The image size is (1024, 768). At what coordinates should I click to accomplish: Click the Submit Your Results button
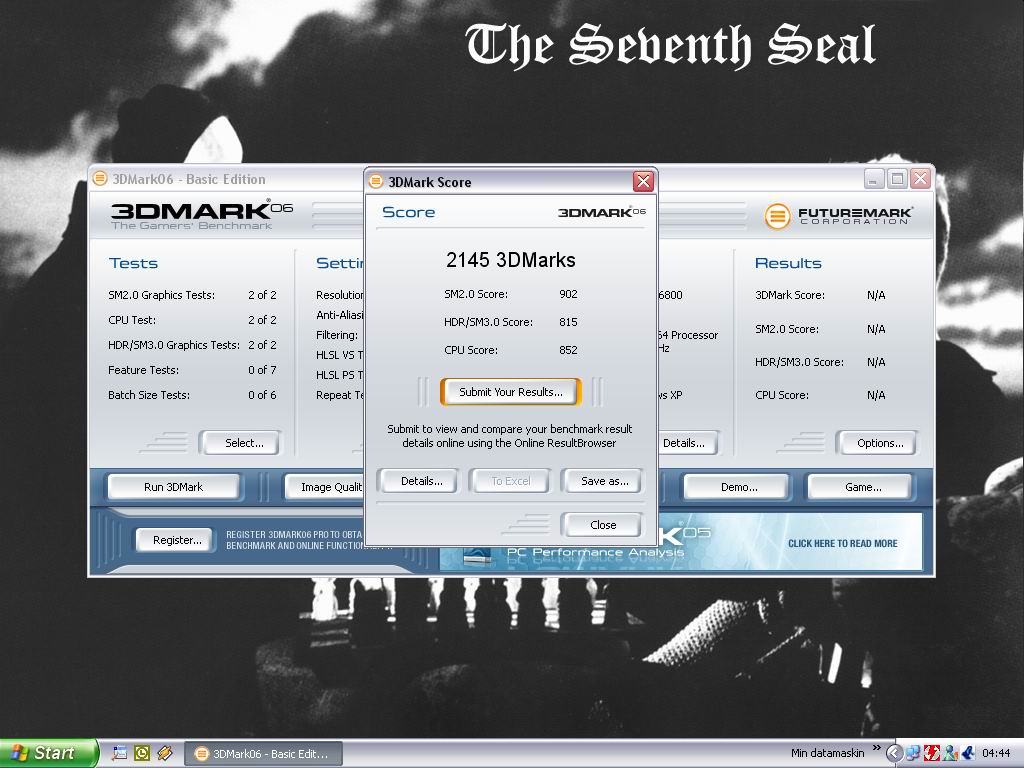510,392
